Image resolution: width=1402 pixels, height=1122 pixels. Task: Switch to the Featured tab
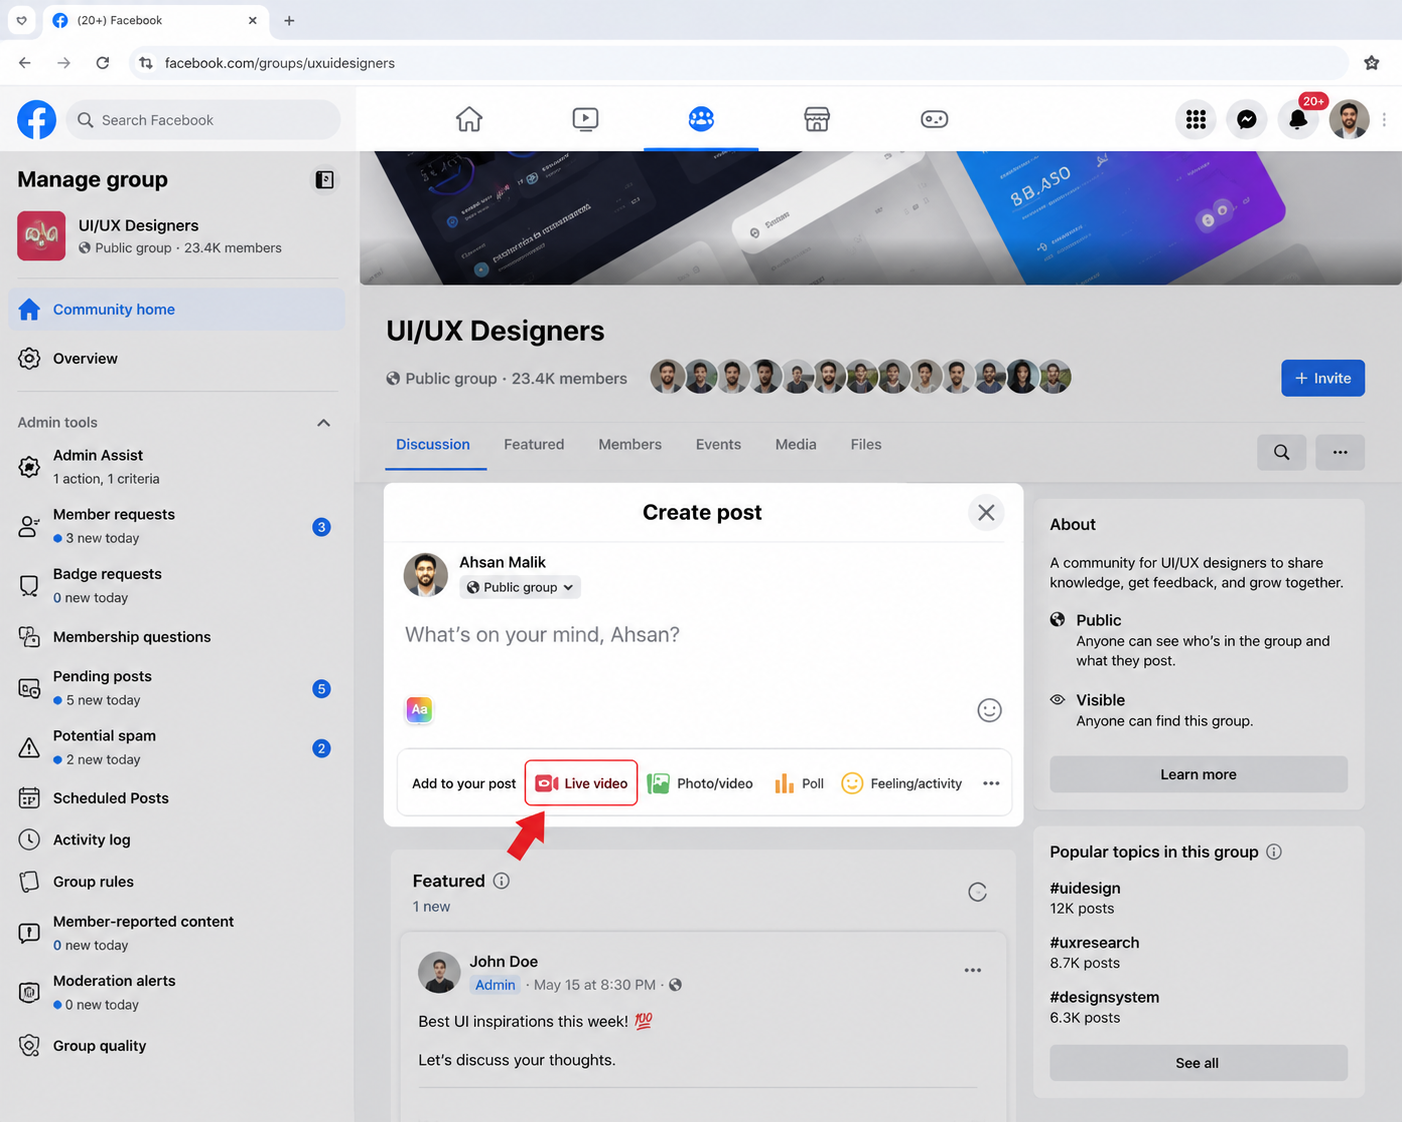[x=534, y=445]
